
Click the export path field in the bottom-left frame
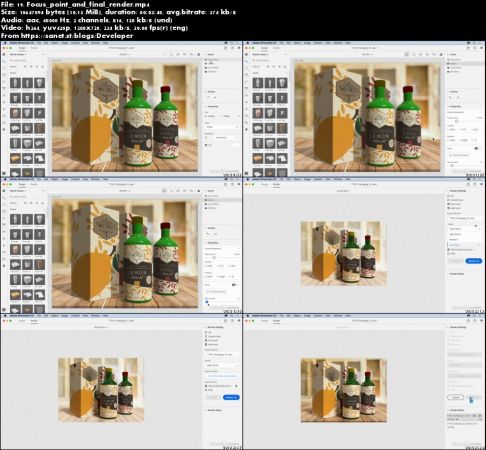222,376
